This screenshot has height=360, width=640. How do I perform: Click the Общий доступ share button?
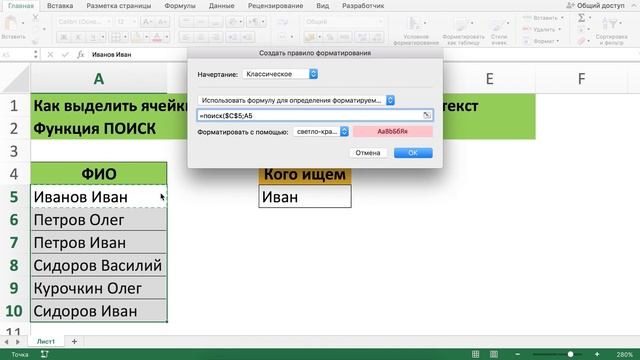(596, 5)
